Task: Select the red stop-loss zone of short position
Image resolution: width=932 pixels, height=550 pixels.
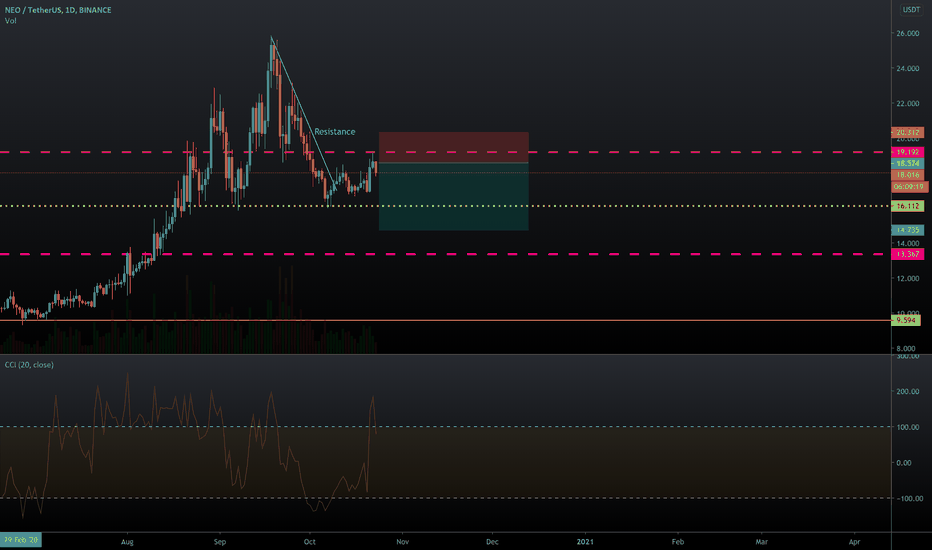Action: tap(454, 147)
